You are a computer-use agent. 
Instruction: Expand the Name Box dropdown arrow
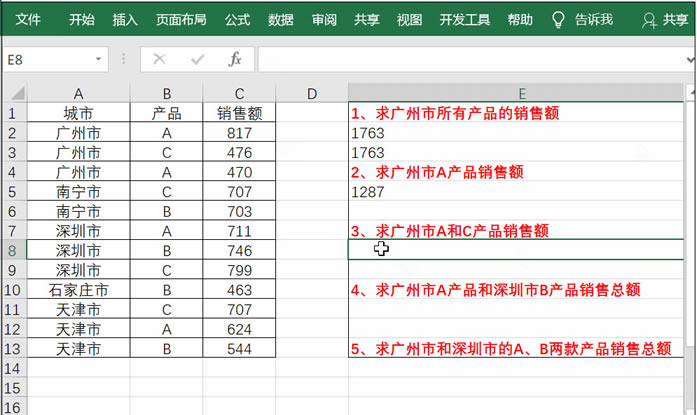(x=98, y=60)
